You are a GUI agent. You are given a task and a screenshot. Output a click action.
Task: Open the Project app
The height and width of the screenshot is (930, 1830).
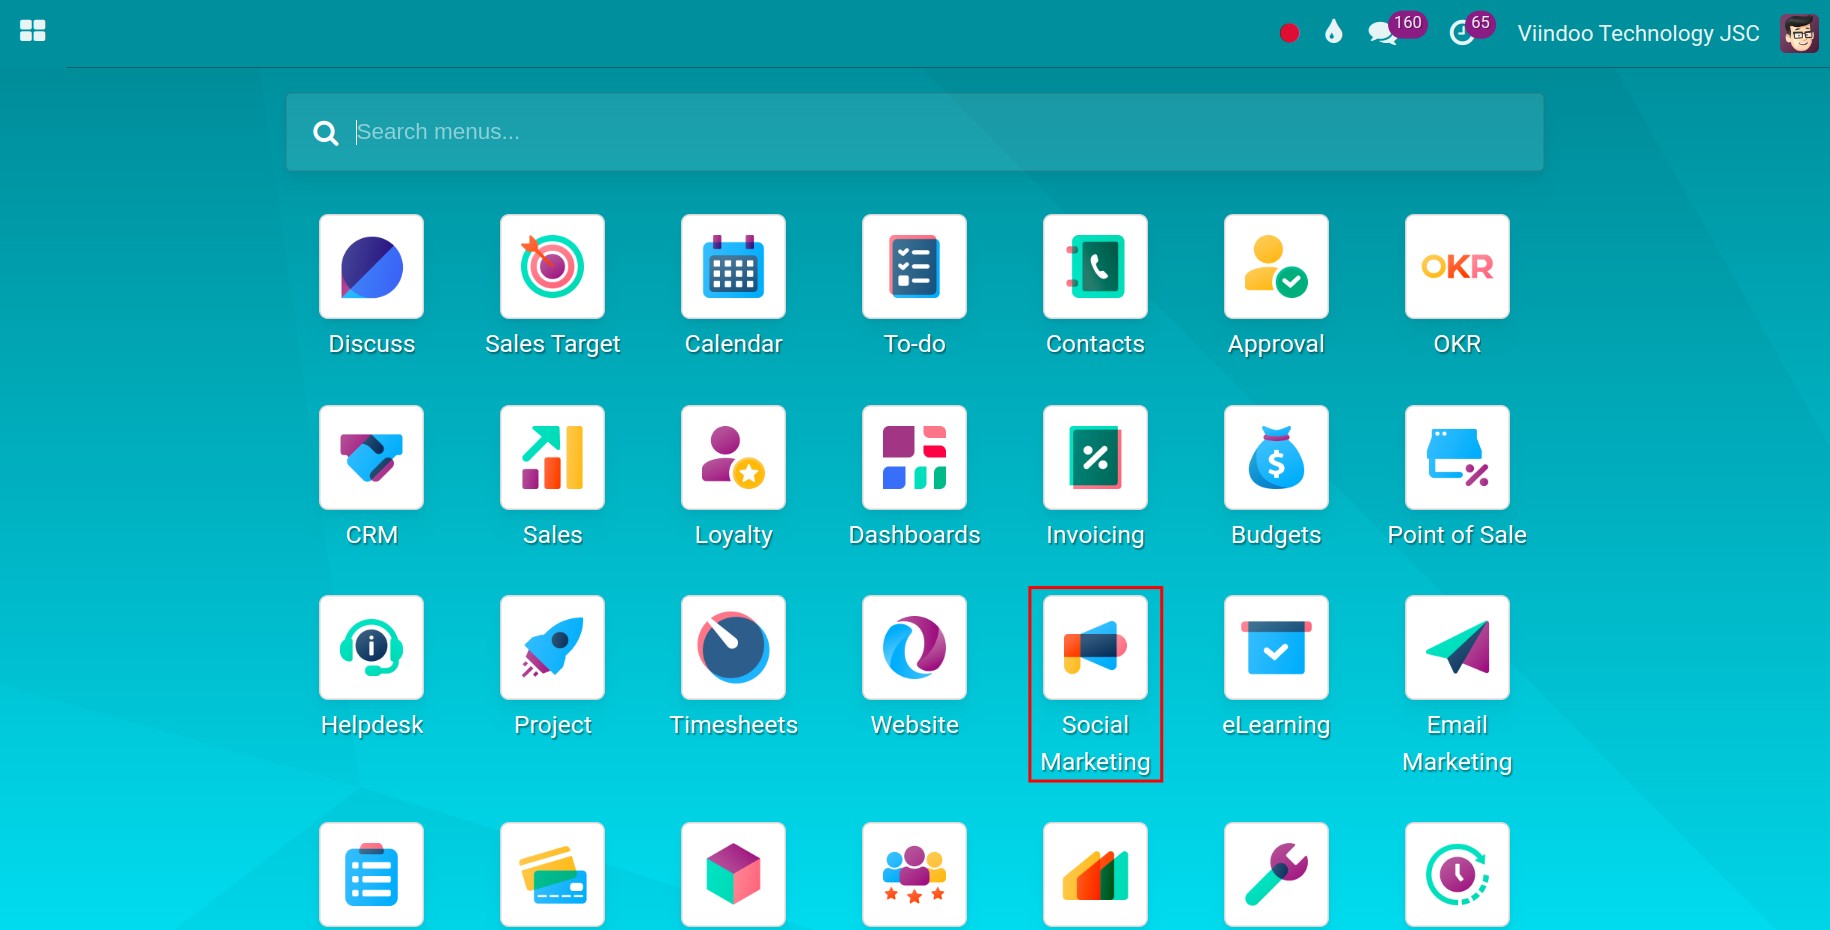point(552,647)
